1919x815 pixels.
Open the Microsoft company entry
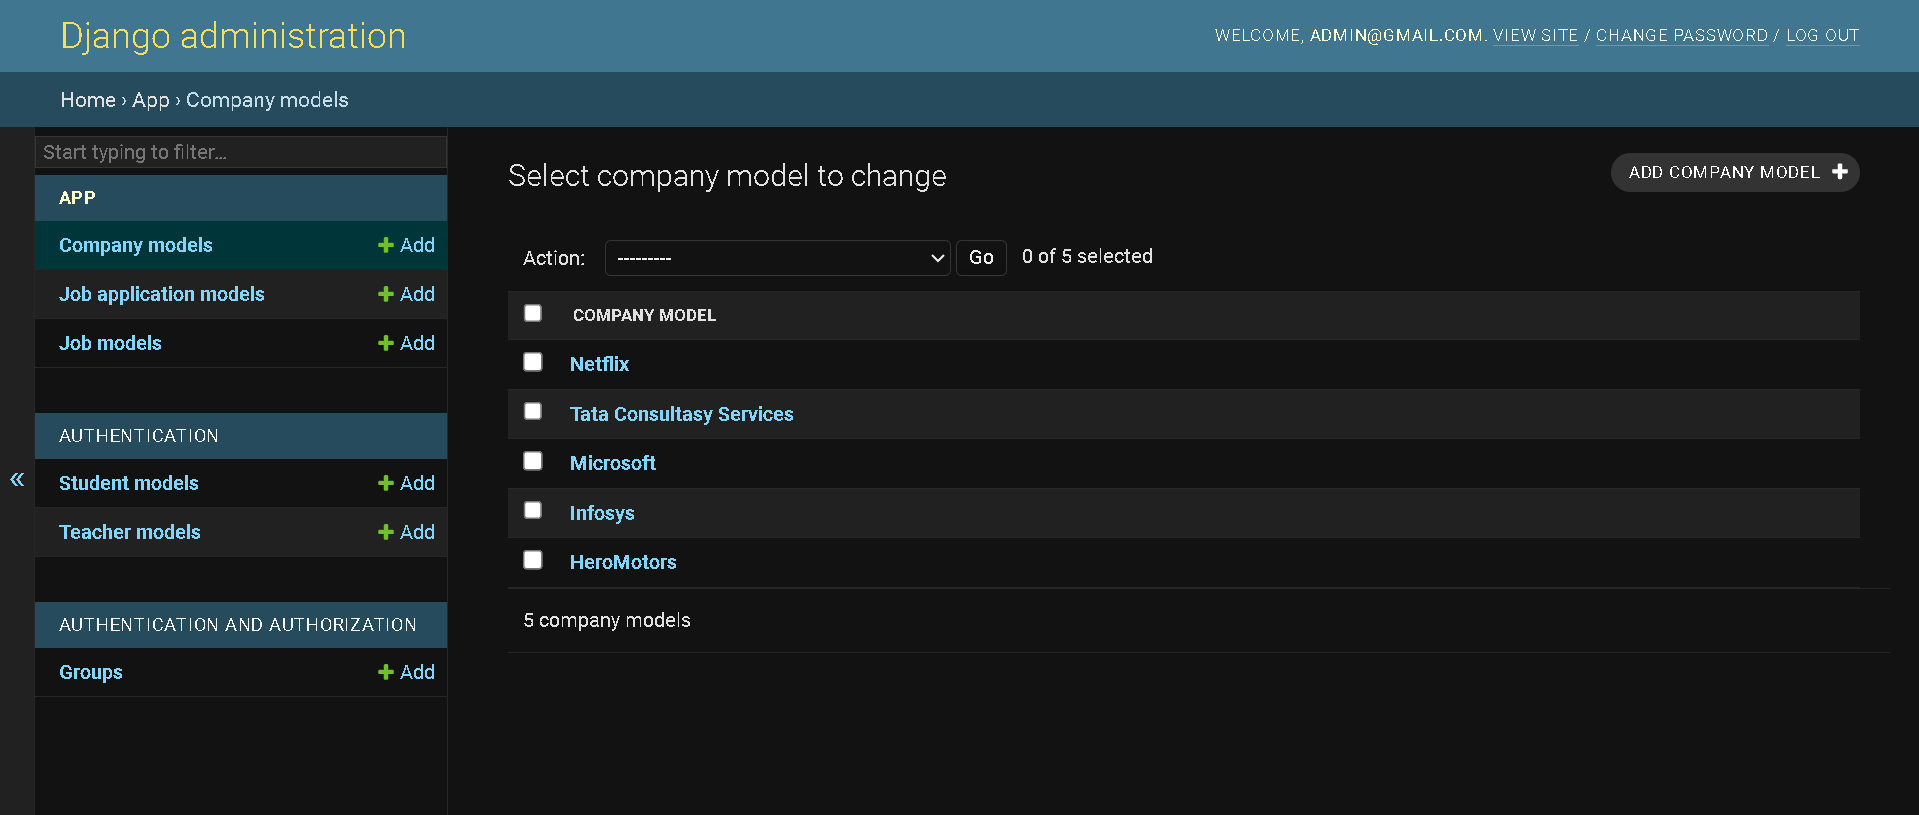coord(613,463)
